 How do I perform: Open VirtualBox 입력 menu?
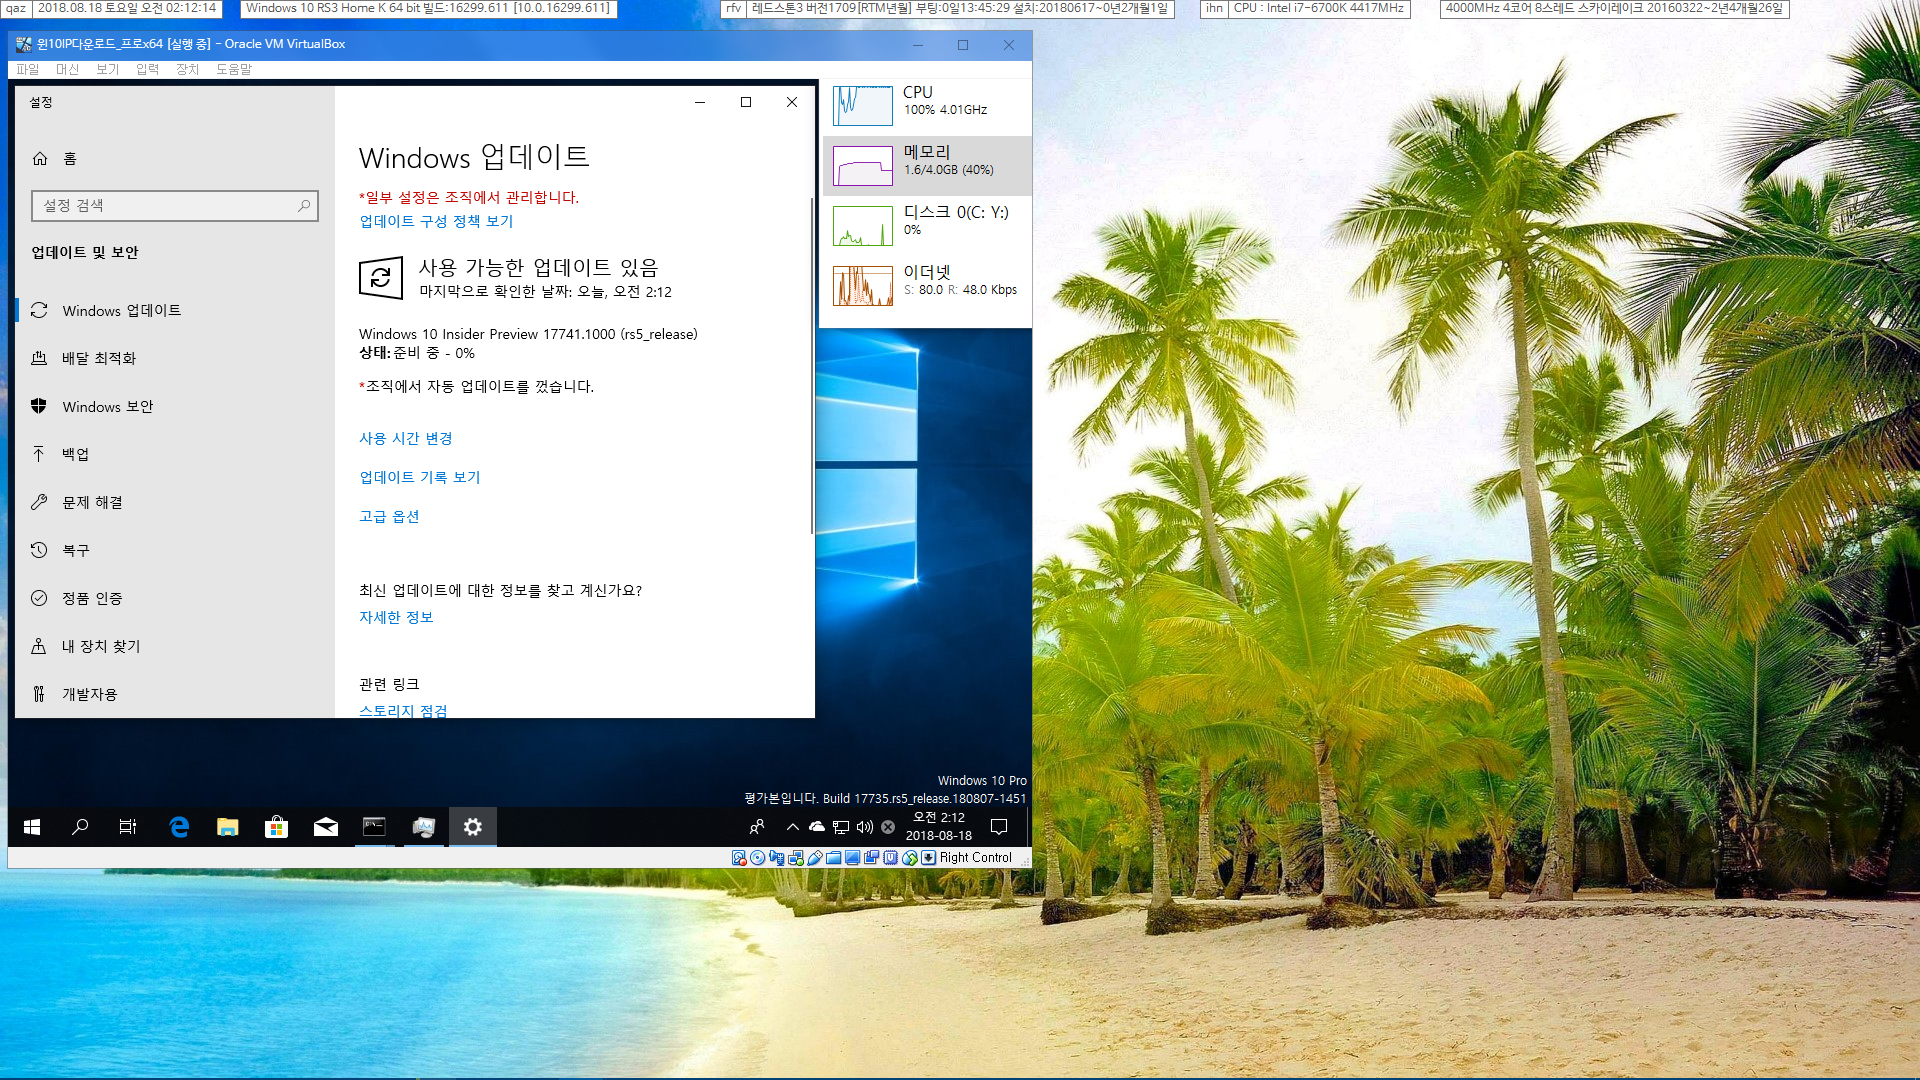pyautogui.click(x=147, y=69)
